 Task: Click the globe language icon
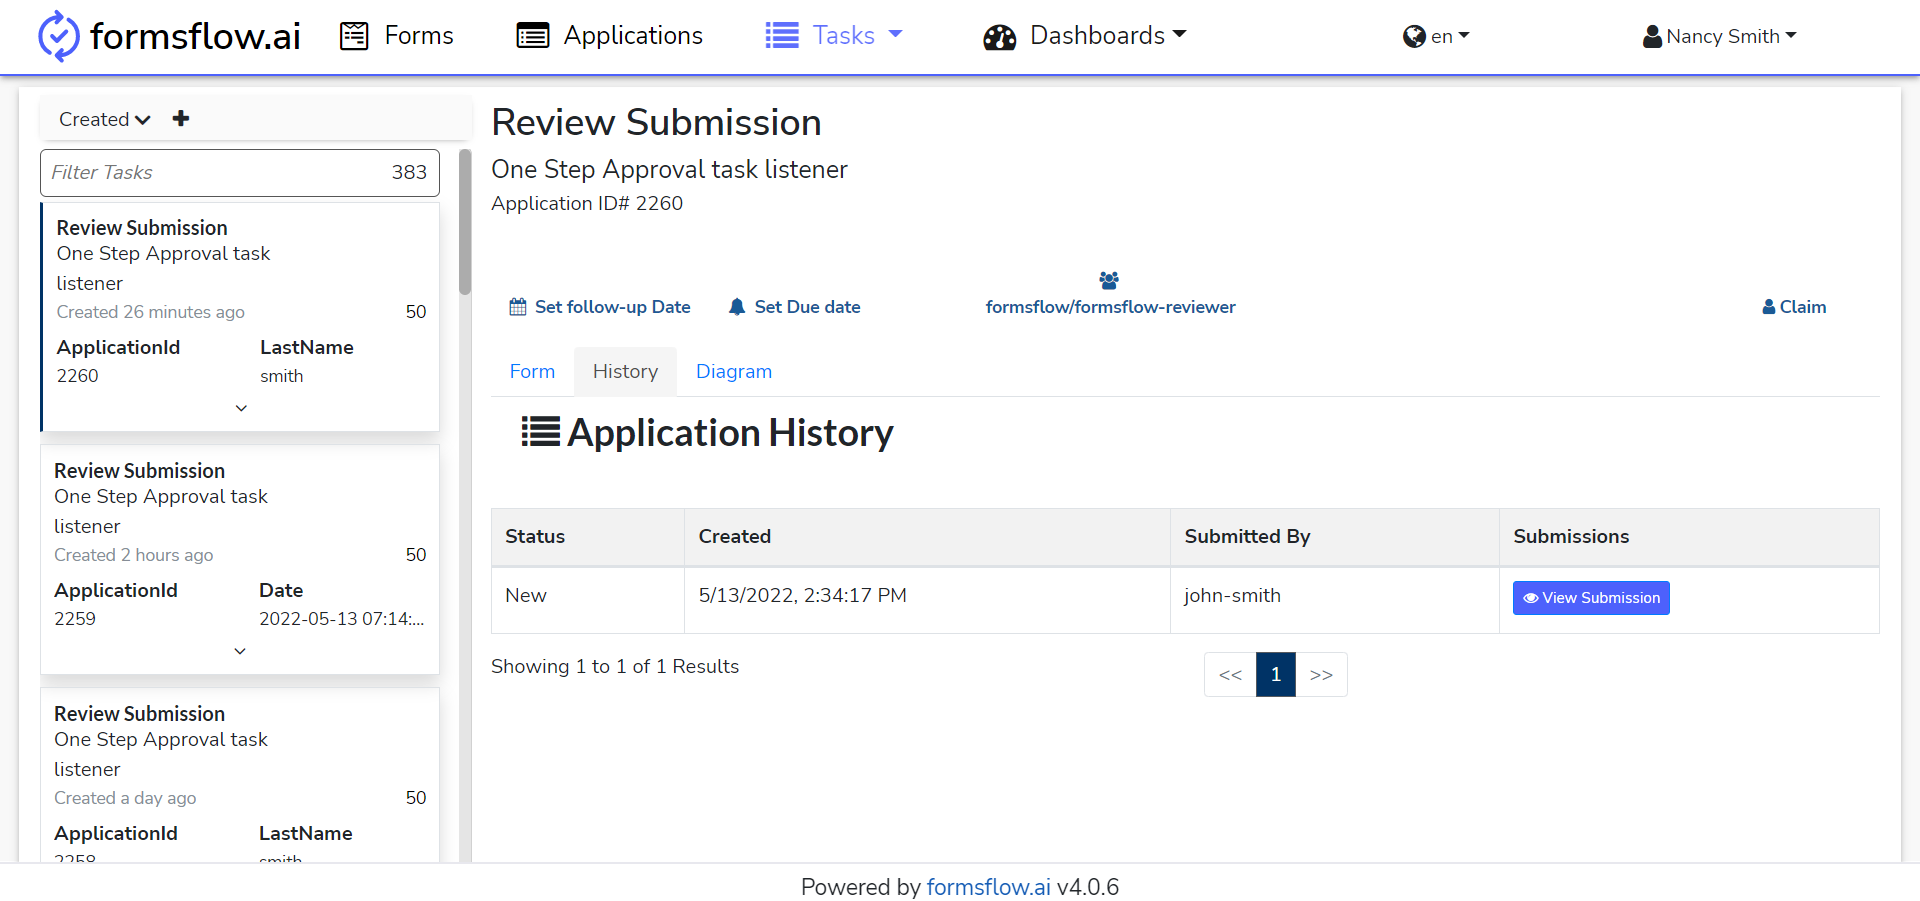(x=1414, y=36)
